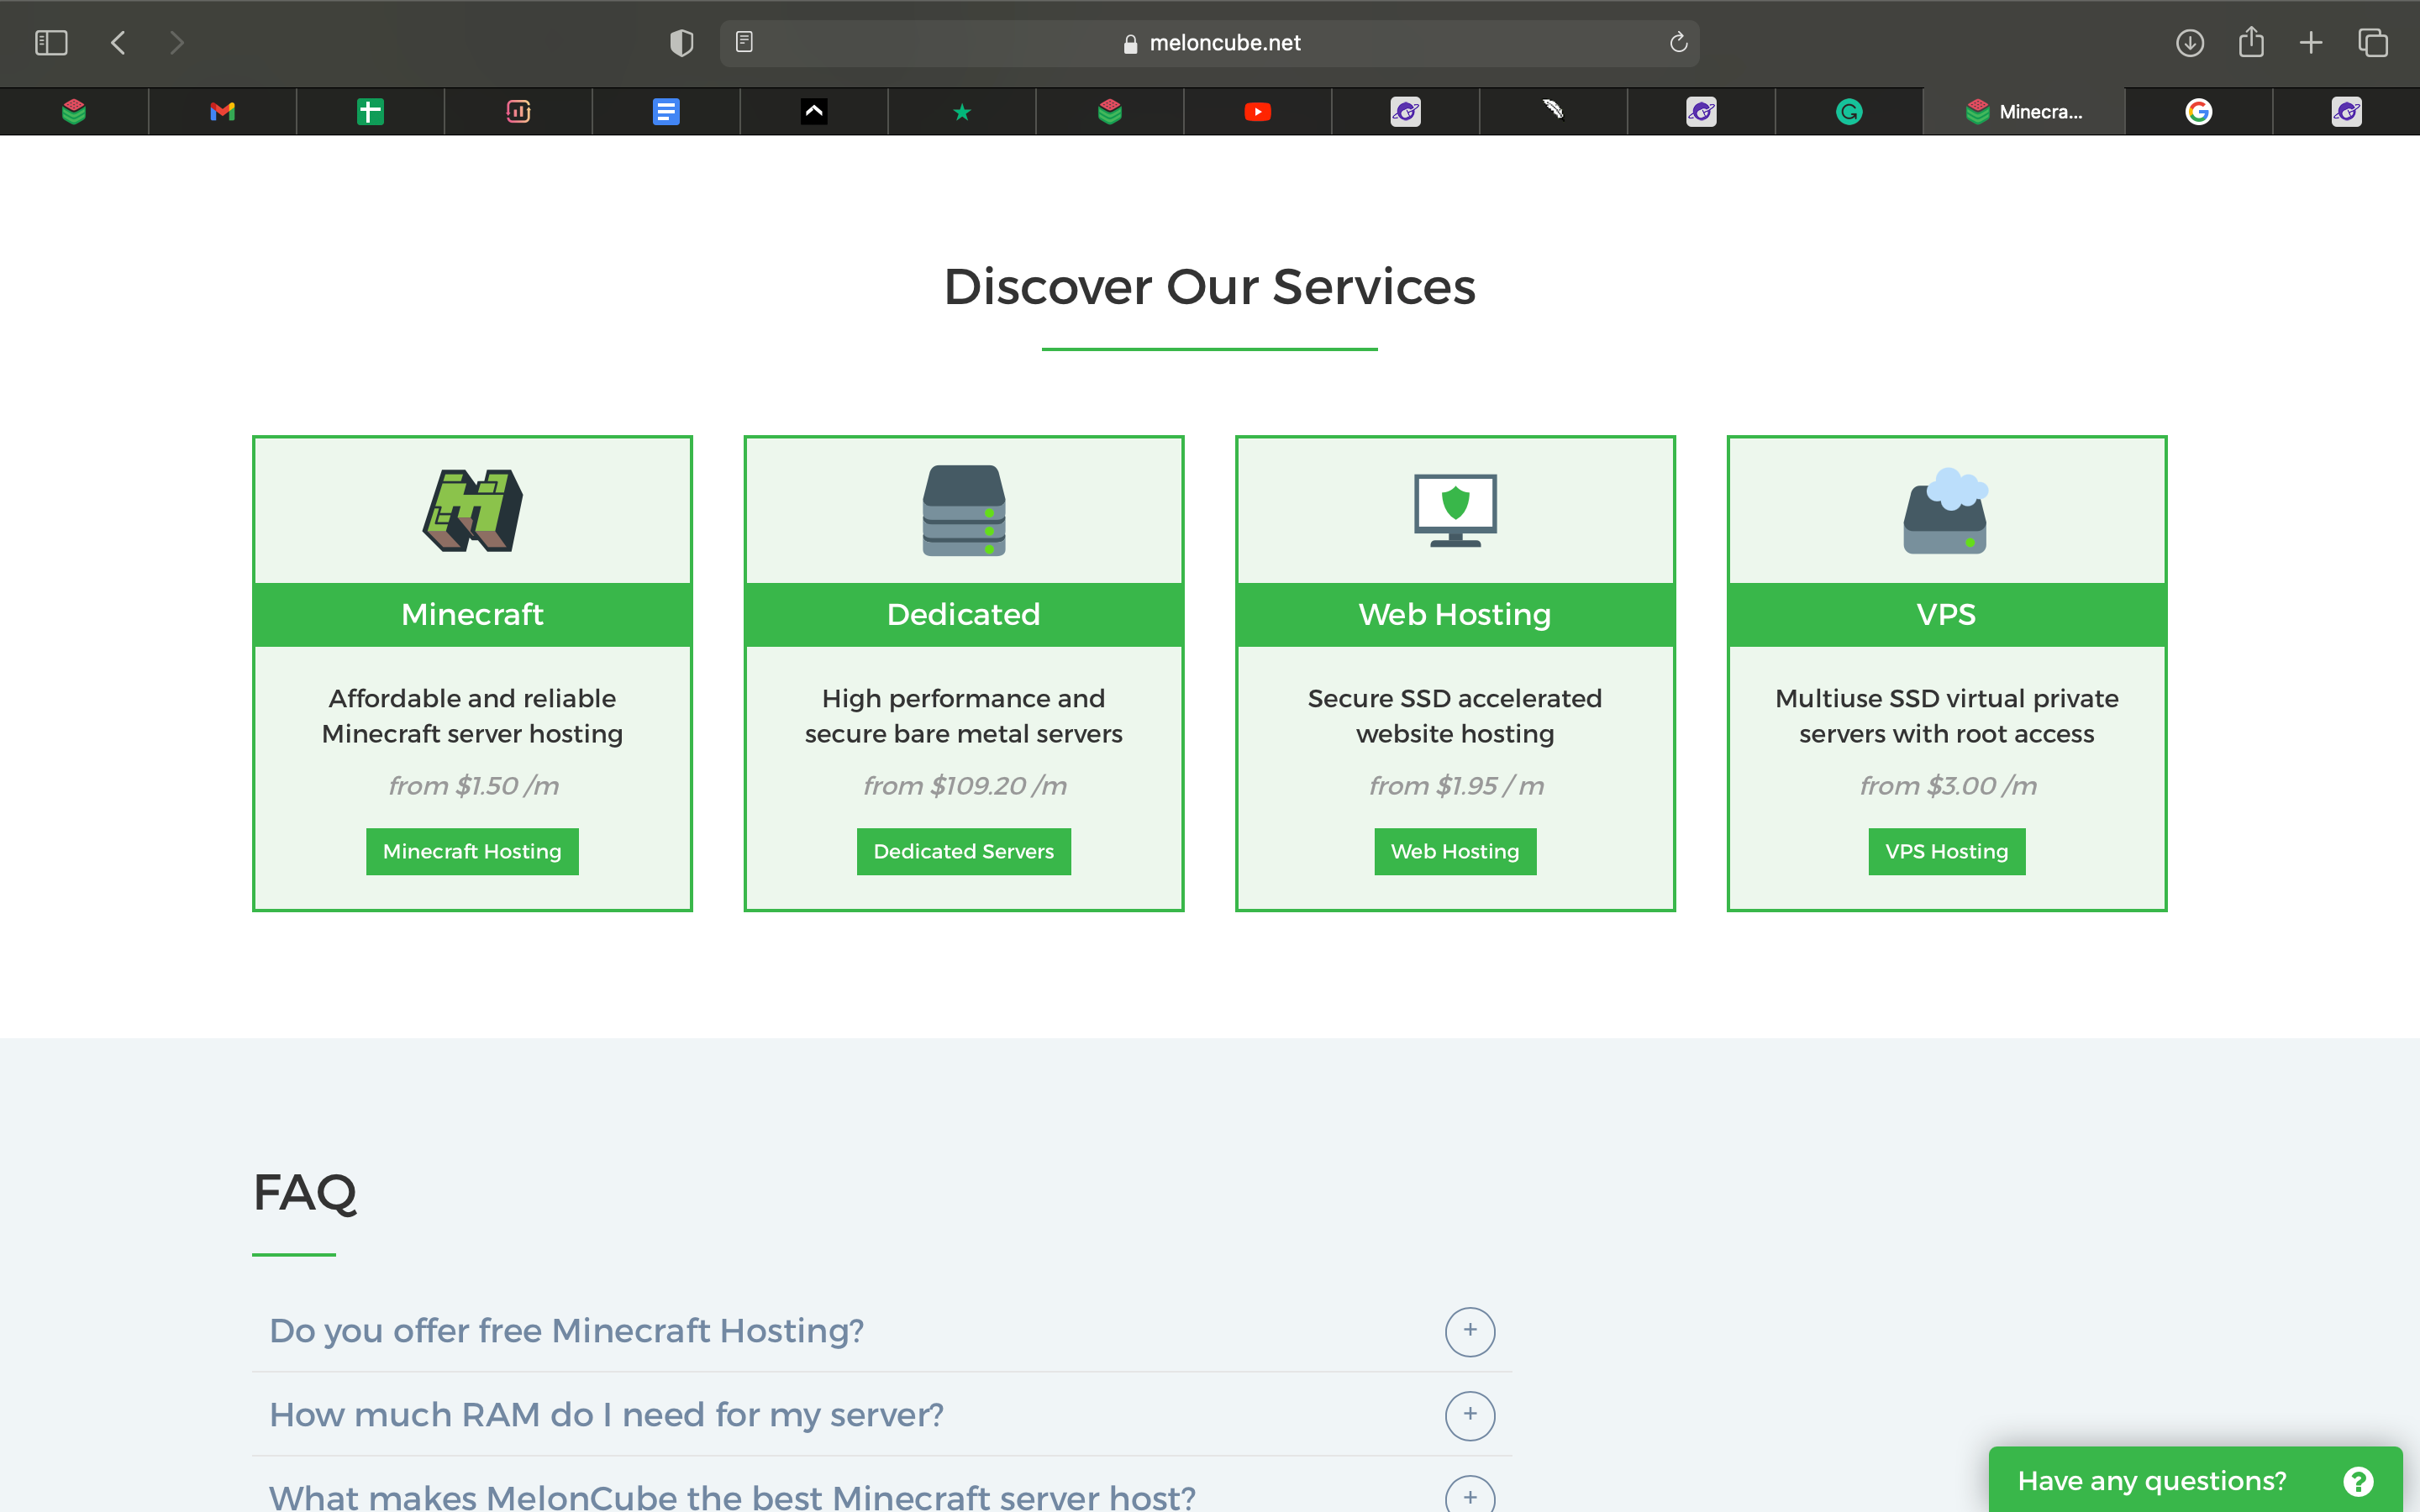This screenshot has height=1512, width=2420.
Task: Show the tab overview
Action: click(2373, 43)
